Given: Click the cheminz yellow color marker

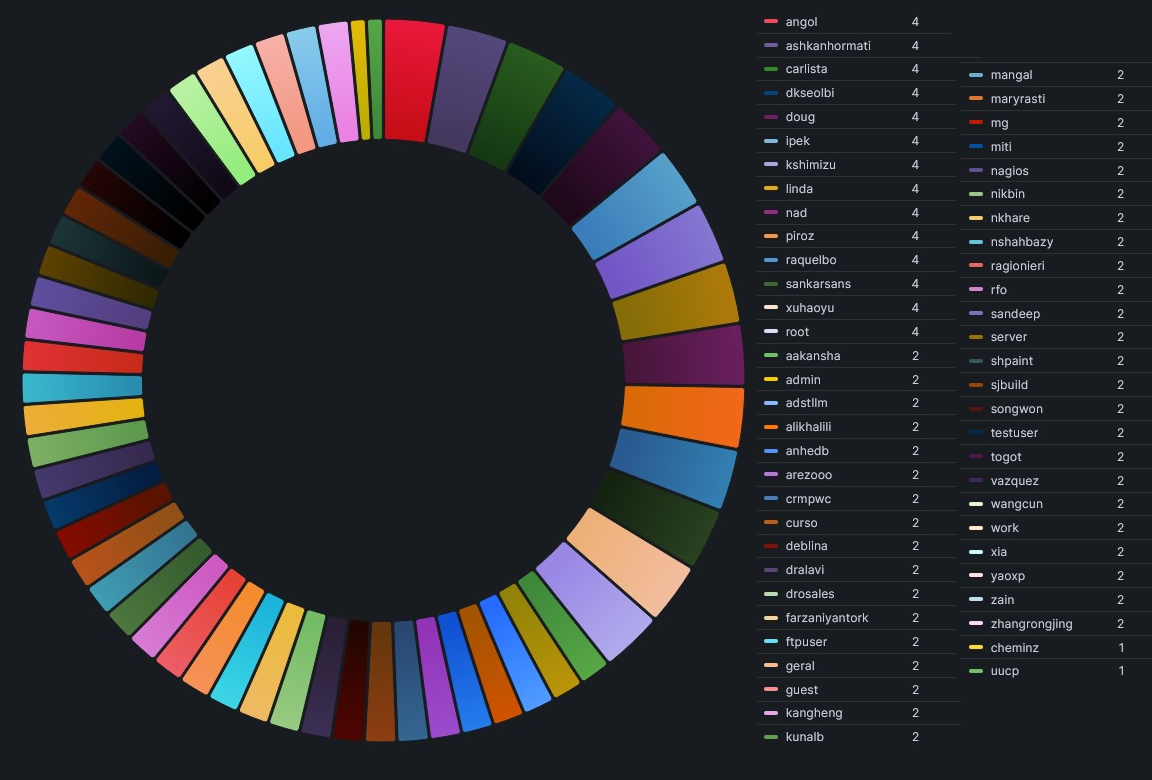Looking at the screenshot, I should (975, 648).
